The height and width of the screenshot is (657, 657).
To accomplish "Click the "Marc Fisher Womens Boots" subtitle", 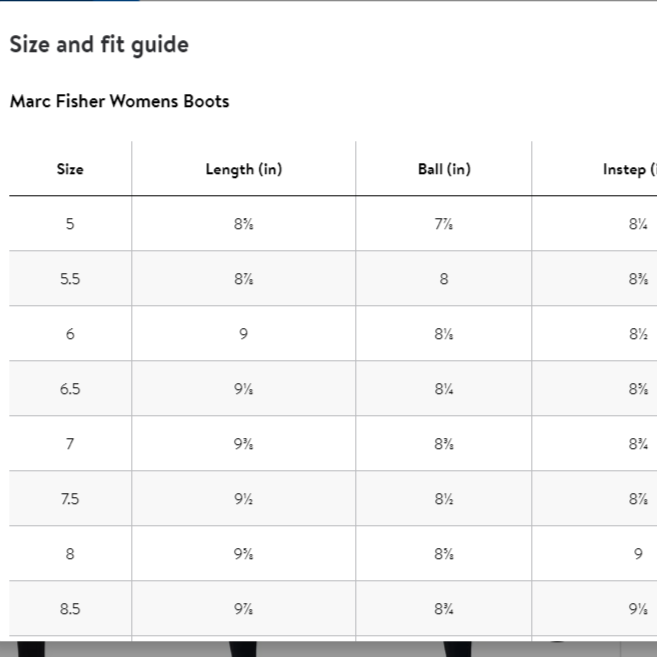I will 119,101.
